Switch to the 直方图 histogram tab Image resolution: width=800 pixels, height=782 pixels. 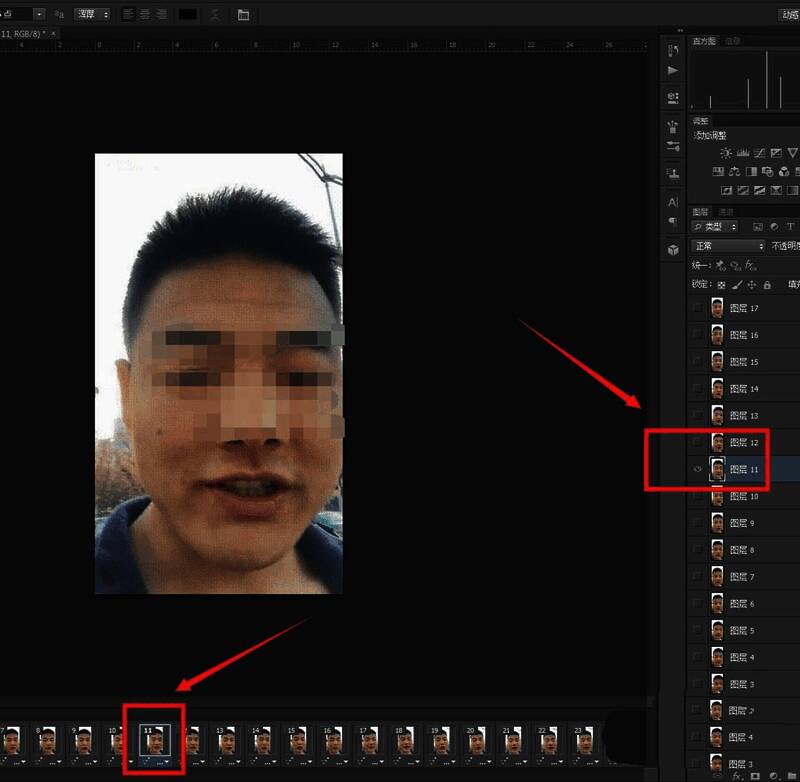point(704,41)
